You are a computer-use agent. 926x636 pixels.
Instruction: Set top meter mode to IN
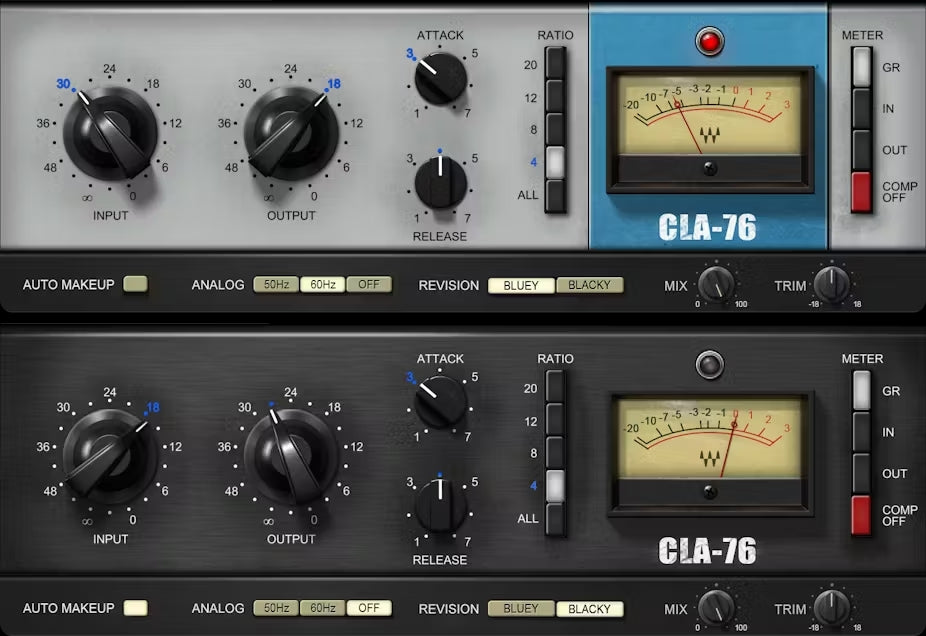[x=861, y=108]
